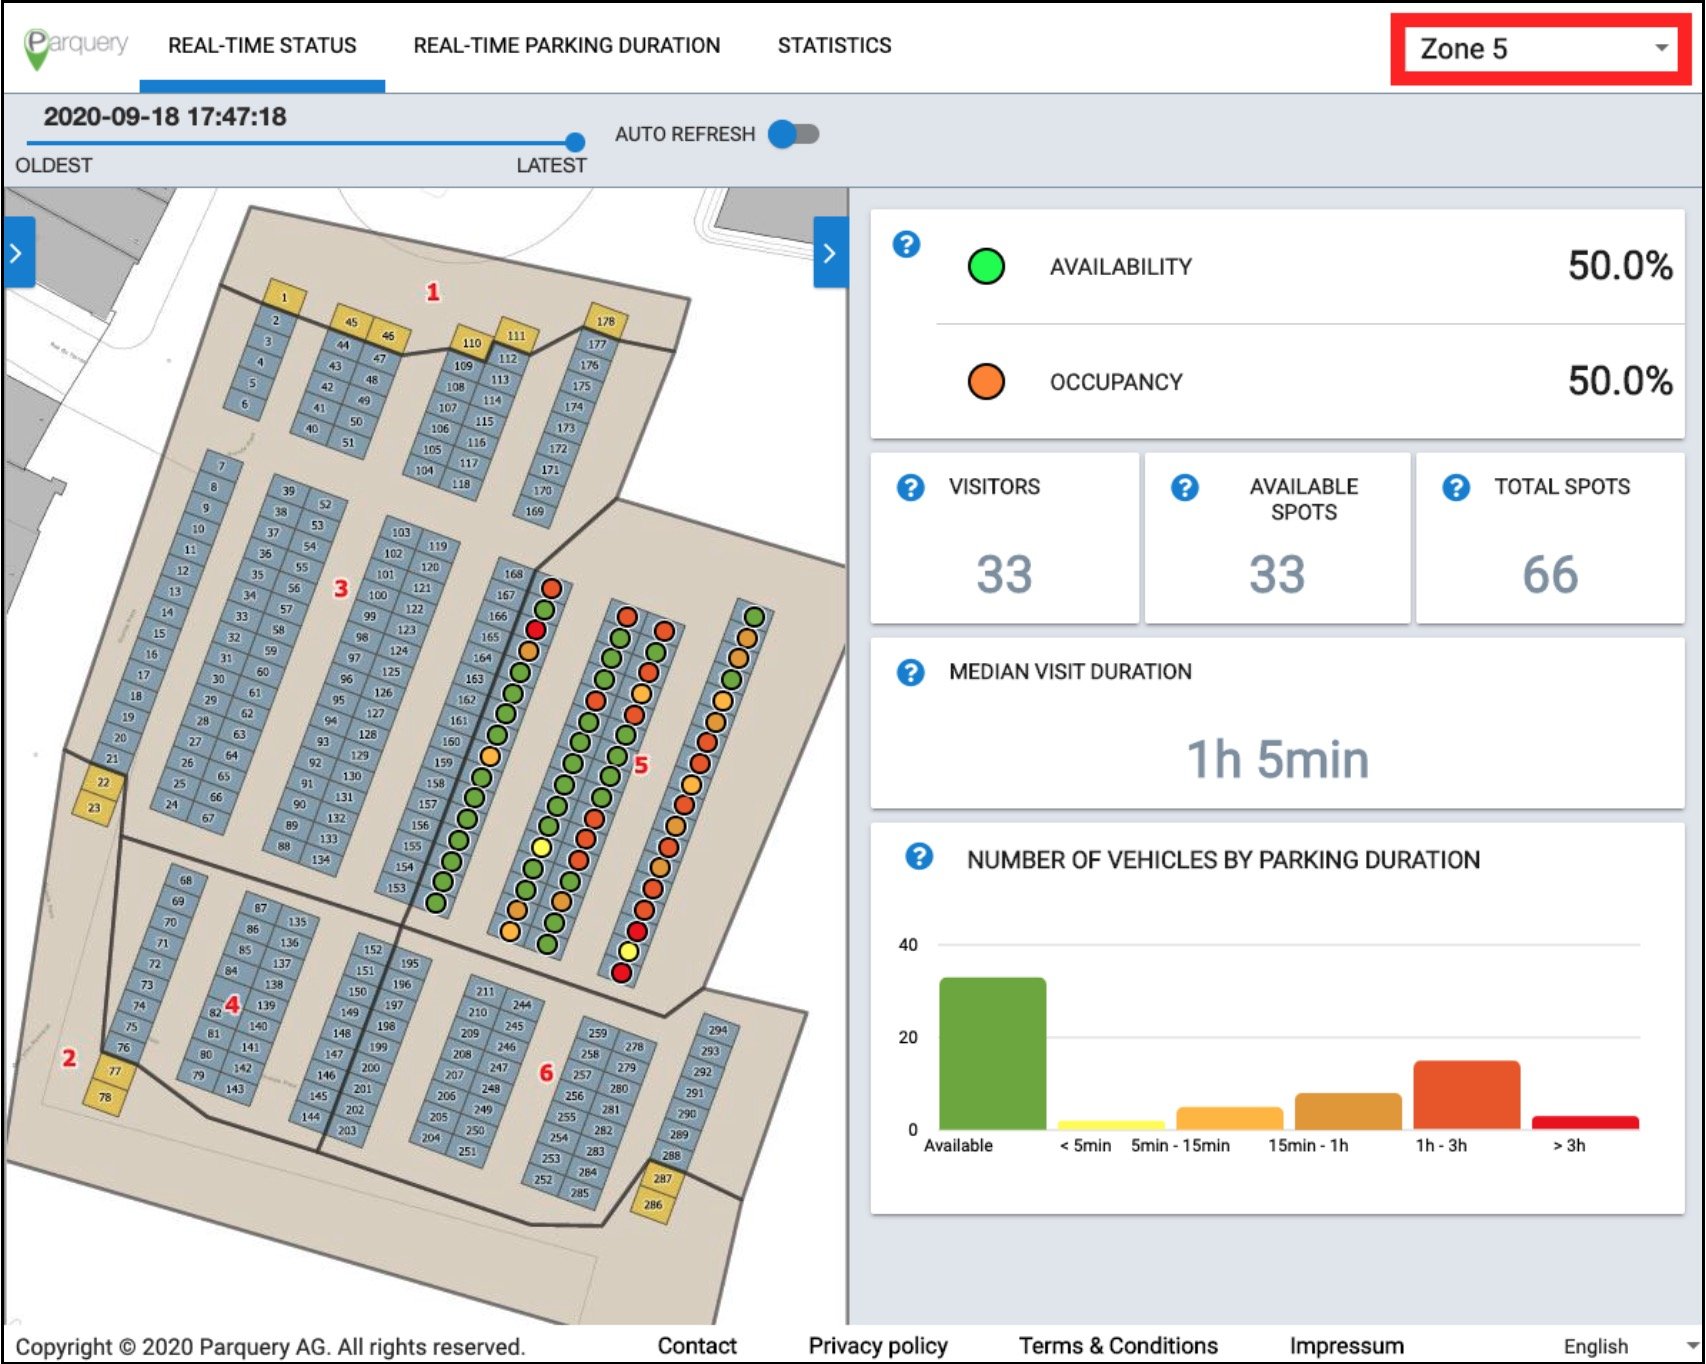The height and width of the screenshot is (1364, 1706).
Task: Click the Contact link in the footer
Action: pyautogui.click(x=698, y=1345)
